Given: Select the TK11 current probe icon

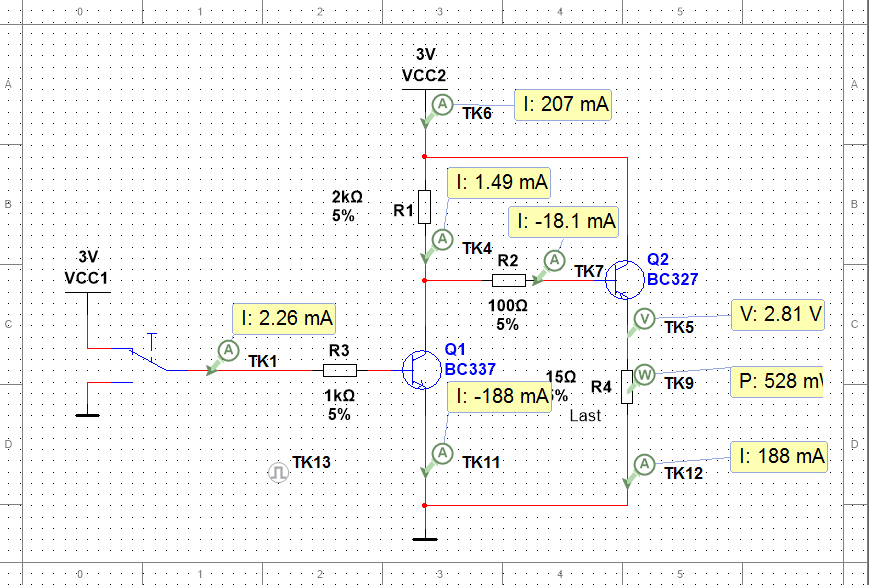Looking at the screenshot, I should tap(442, 453).
